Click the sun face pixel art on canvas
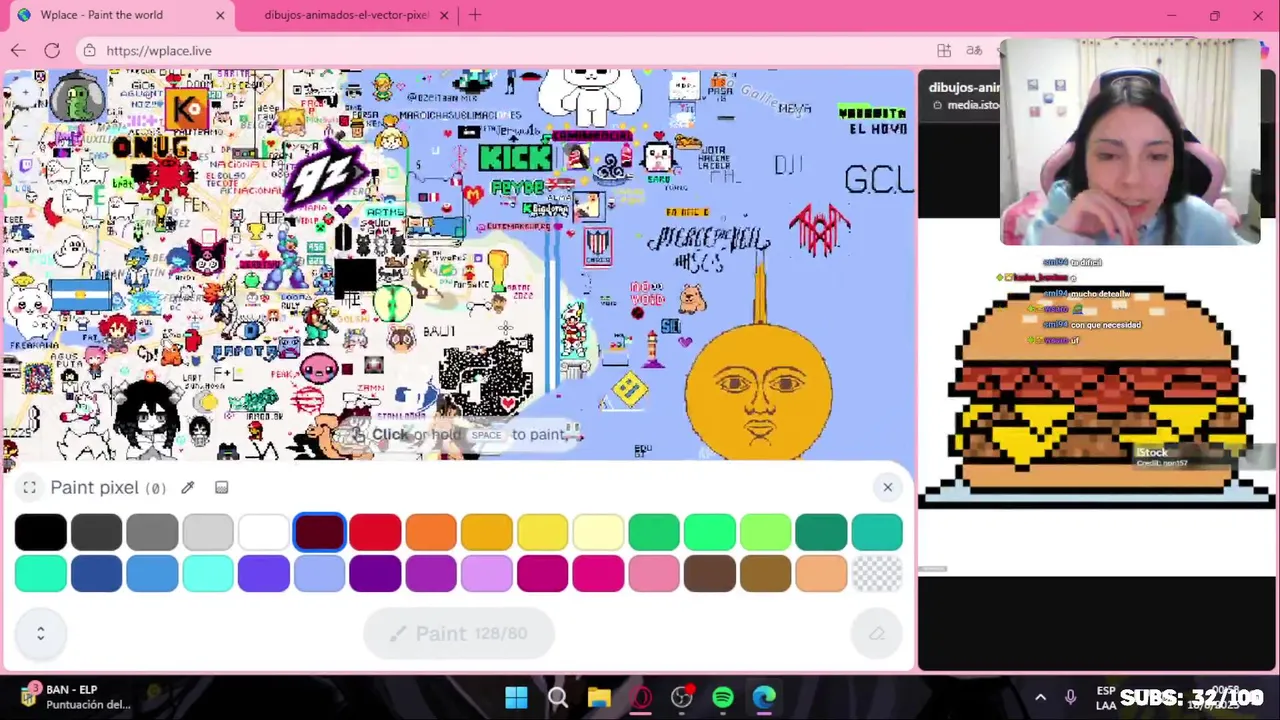 point(759,392)
